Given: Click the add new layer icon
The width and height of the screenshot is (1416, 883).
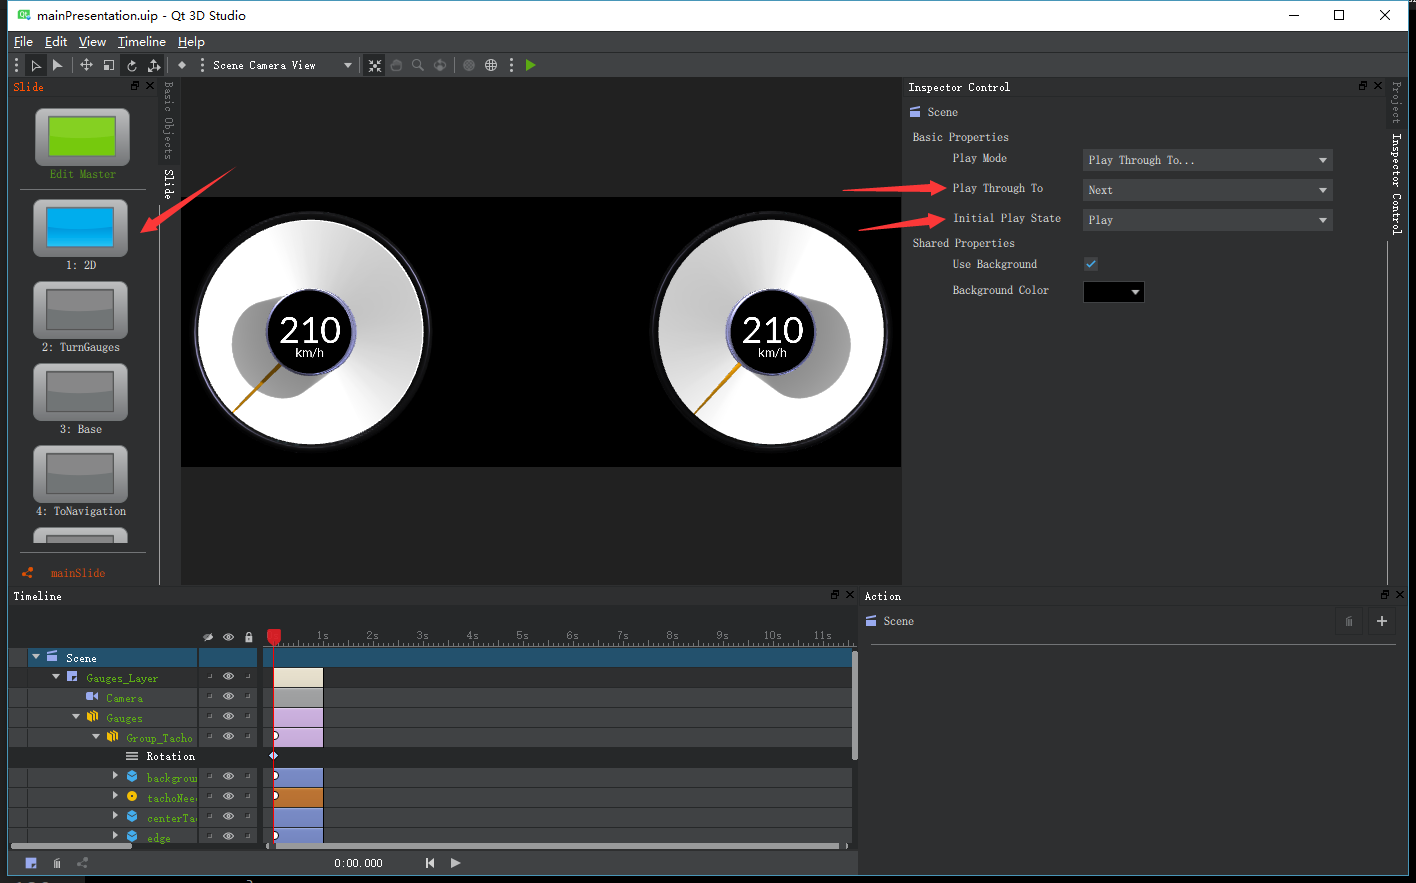Looking at the screenshot, I should point(31,863).
